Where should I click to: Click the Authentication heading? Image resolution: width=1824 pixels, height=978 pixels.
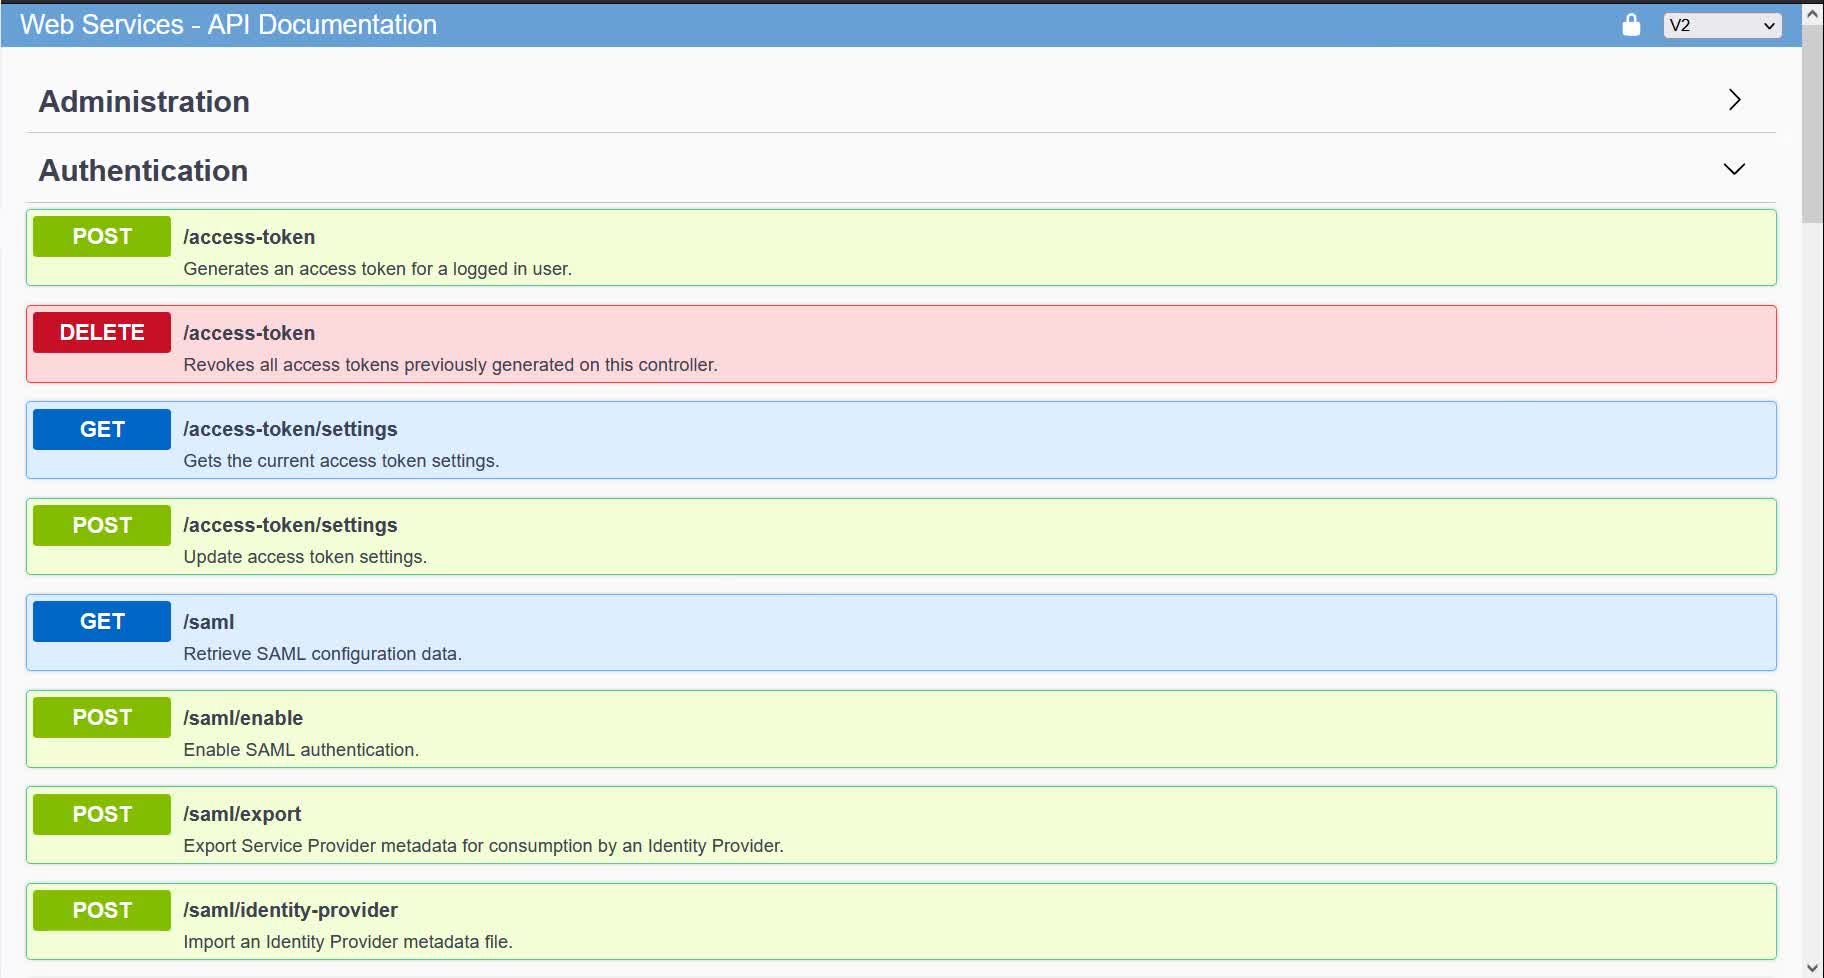pyautogui.click(x=143, y=170)
